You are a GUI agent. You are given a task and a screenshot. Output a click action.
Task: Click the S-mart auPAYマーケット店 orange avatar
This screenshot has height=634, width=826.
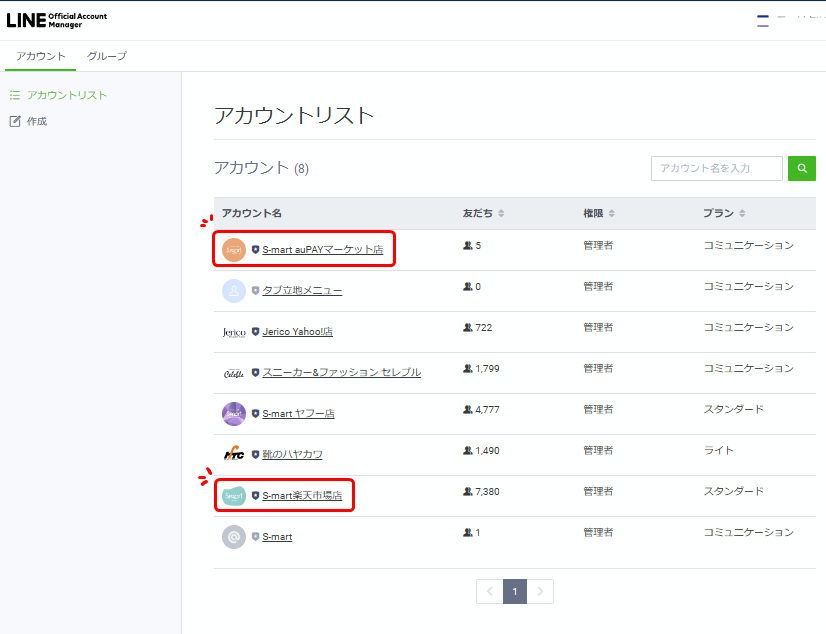(233, 249)
